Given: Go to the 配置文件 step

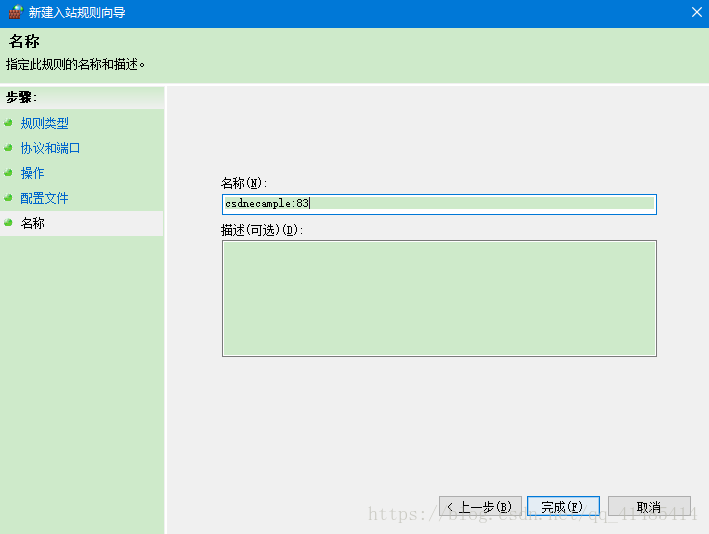Looking at the screenshot, I should [44, 198].
